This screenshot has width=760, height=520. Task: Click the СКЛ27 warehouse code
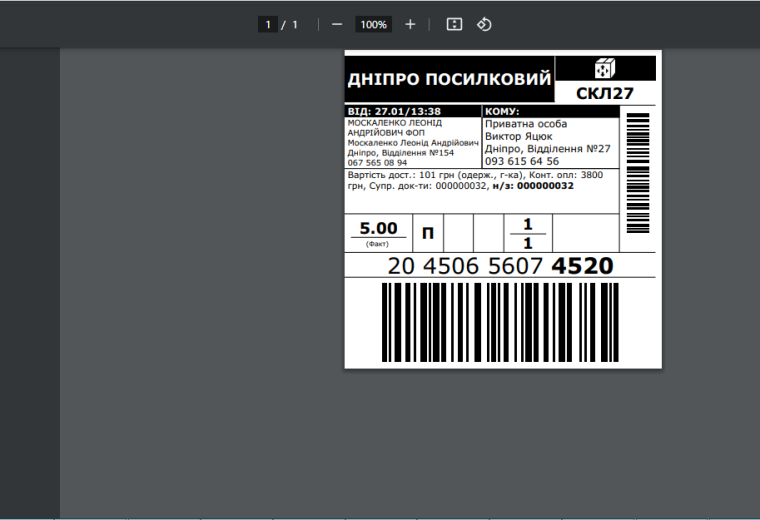pyautogui.click(x=605, y=94)
